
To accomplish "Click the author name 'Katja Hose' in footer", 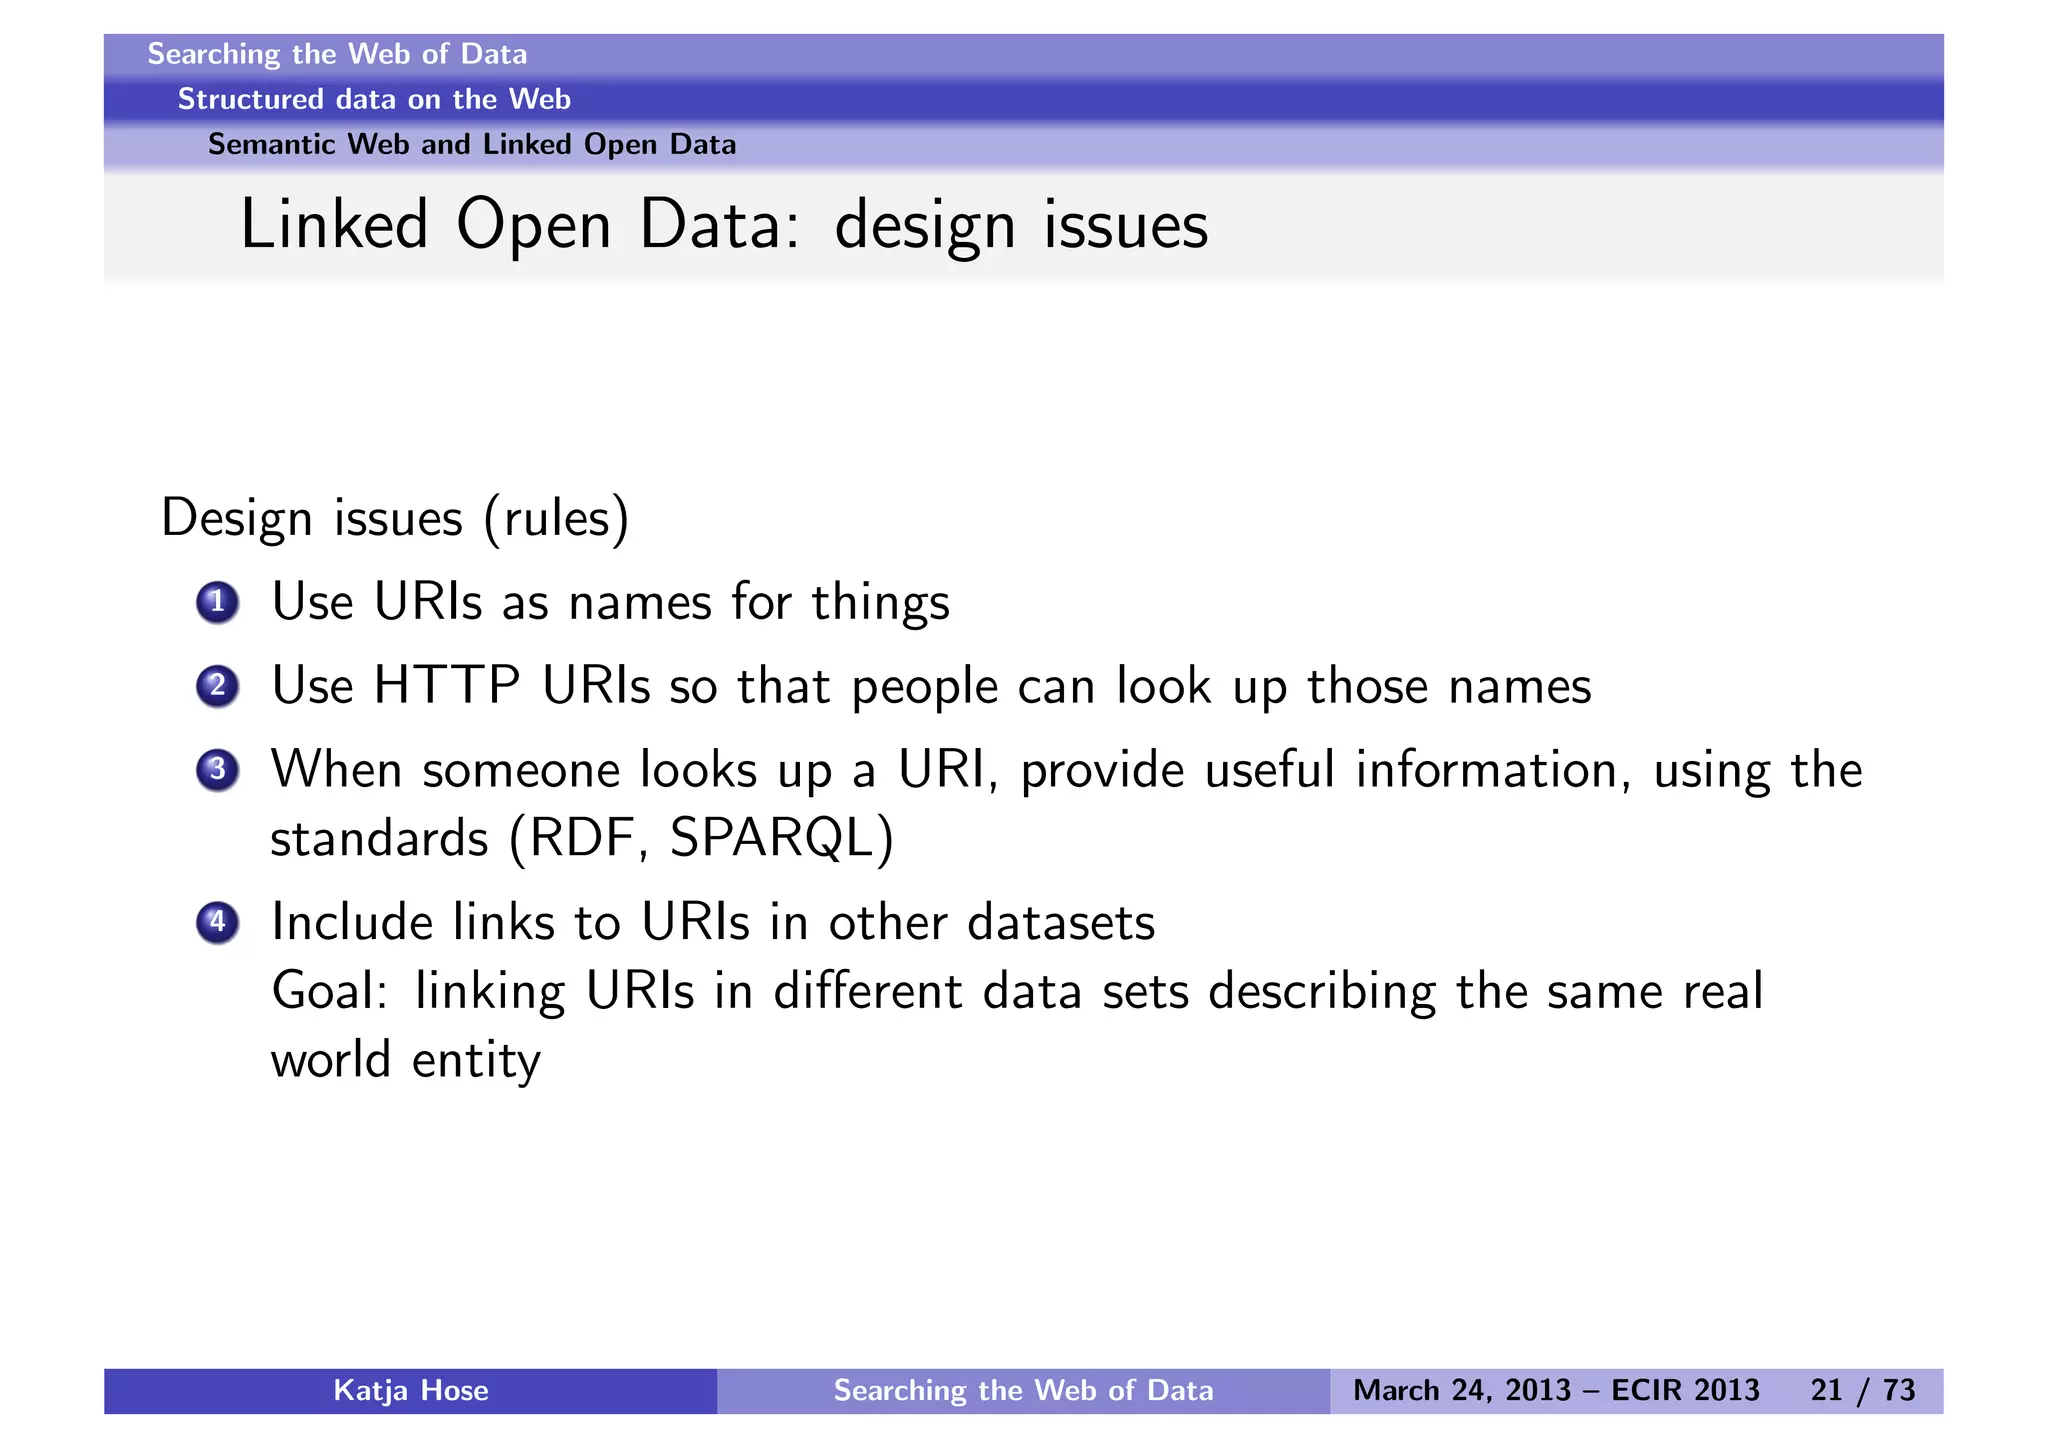I will click(411, 1391).
